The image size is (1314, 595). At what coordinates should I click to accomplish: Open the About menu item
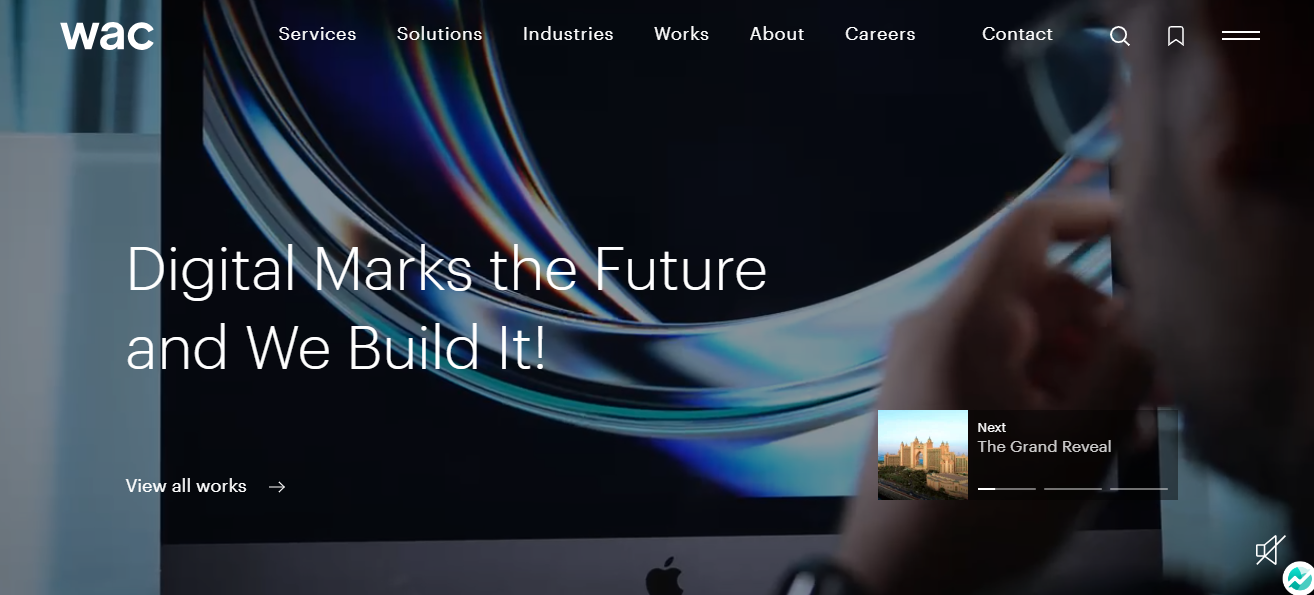pos(777,34)
